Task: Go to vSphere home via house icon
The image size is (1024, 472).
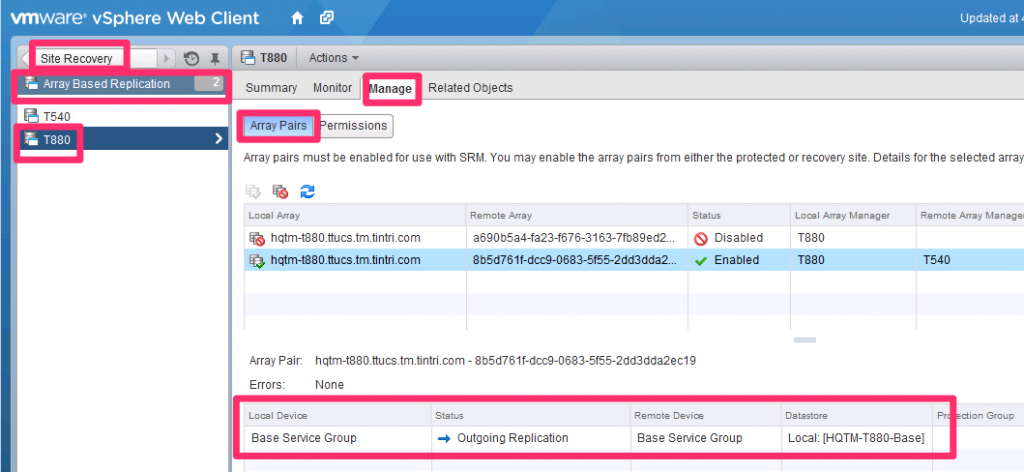Action: pos(297,18)
